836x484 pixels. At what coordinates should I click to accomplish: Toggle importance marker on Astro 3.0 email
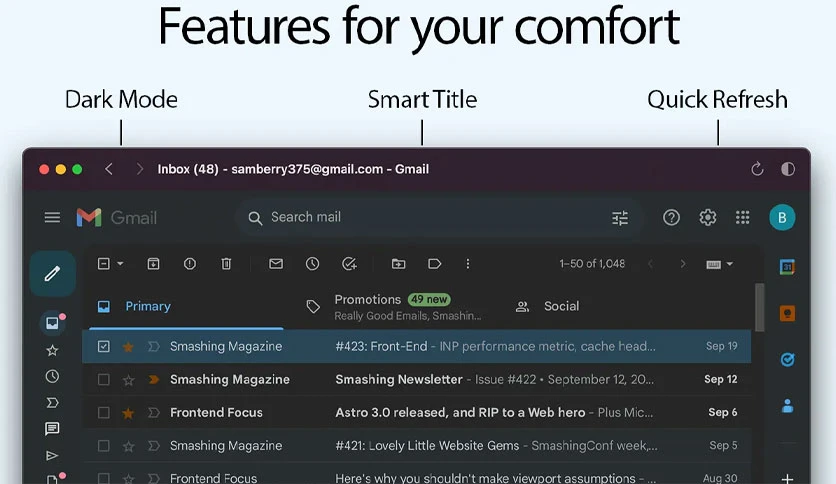(x=154, y=413)
